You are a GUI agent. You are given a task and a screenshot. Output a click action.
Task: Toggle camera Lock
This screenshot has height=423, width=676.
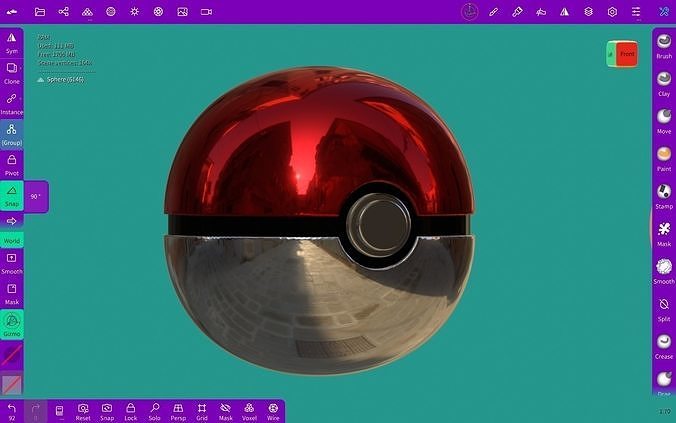[131, 411]
